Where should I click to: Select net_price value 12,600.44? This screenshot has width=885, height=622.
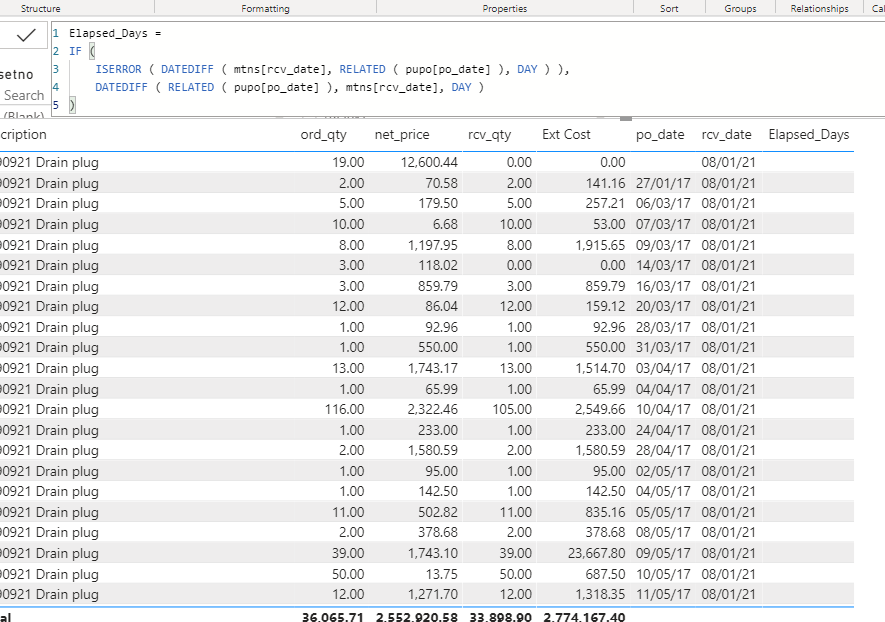click(x=429, y=163)
